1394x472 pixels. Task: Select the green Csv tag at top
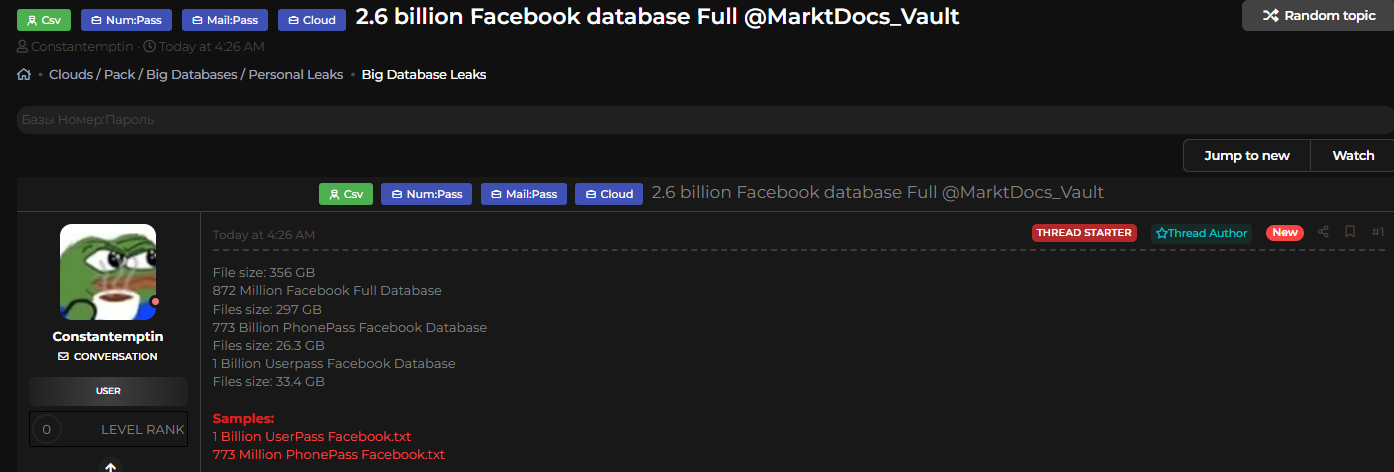tap(44, 19)
